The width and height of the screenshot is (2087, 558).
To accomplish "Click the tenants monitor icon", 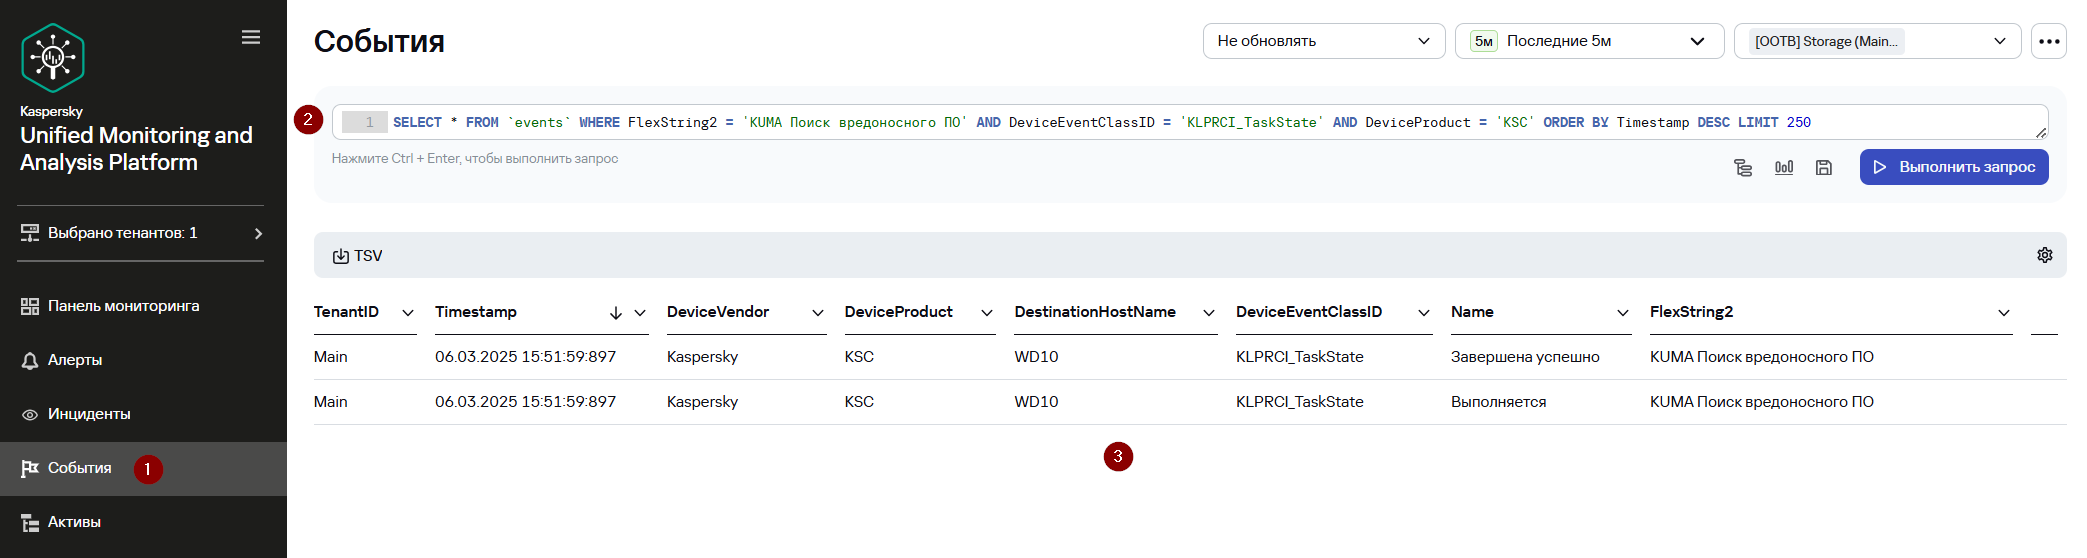I will 30,233.
